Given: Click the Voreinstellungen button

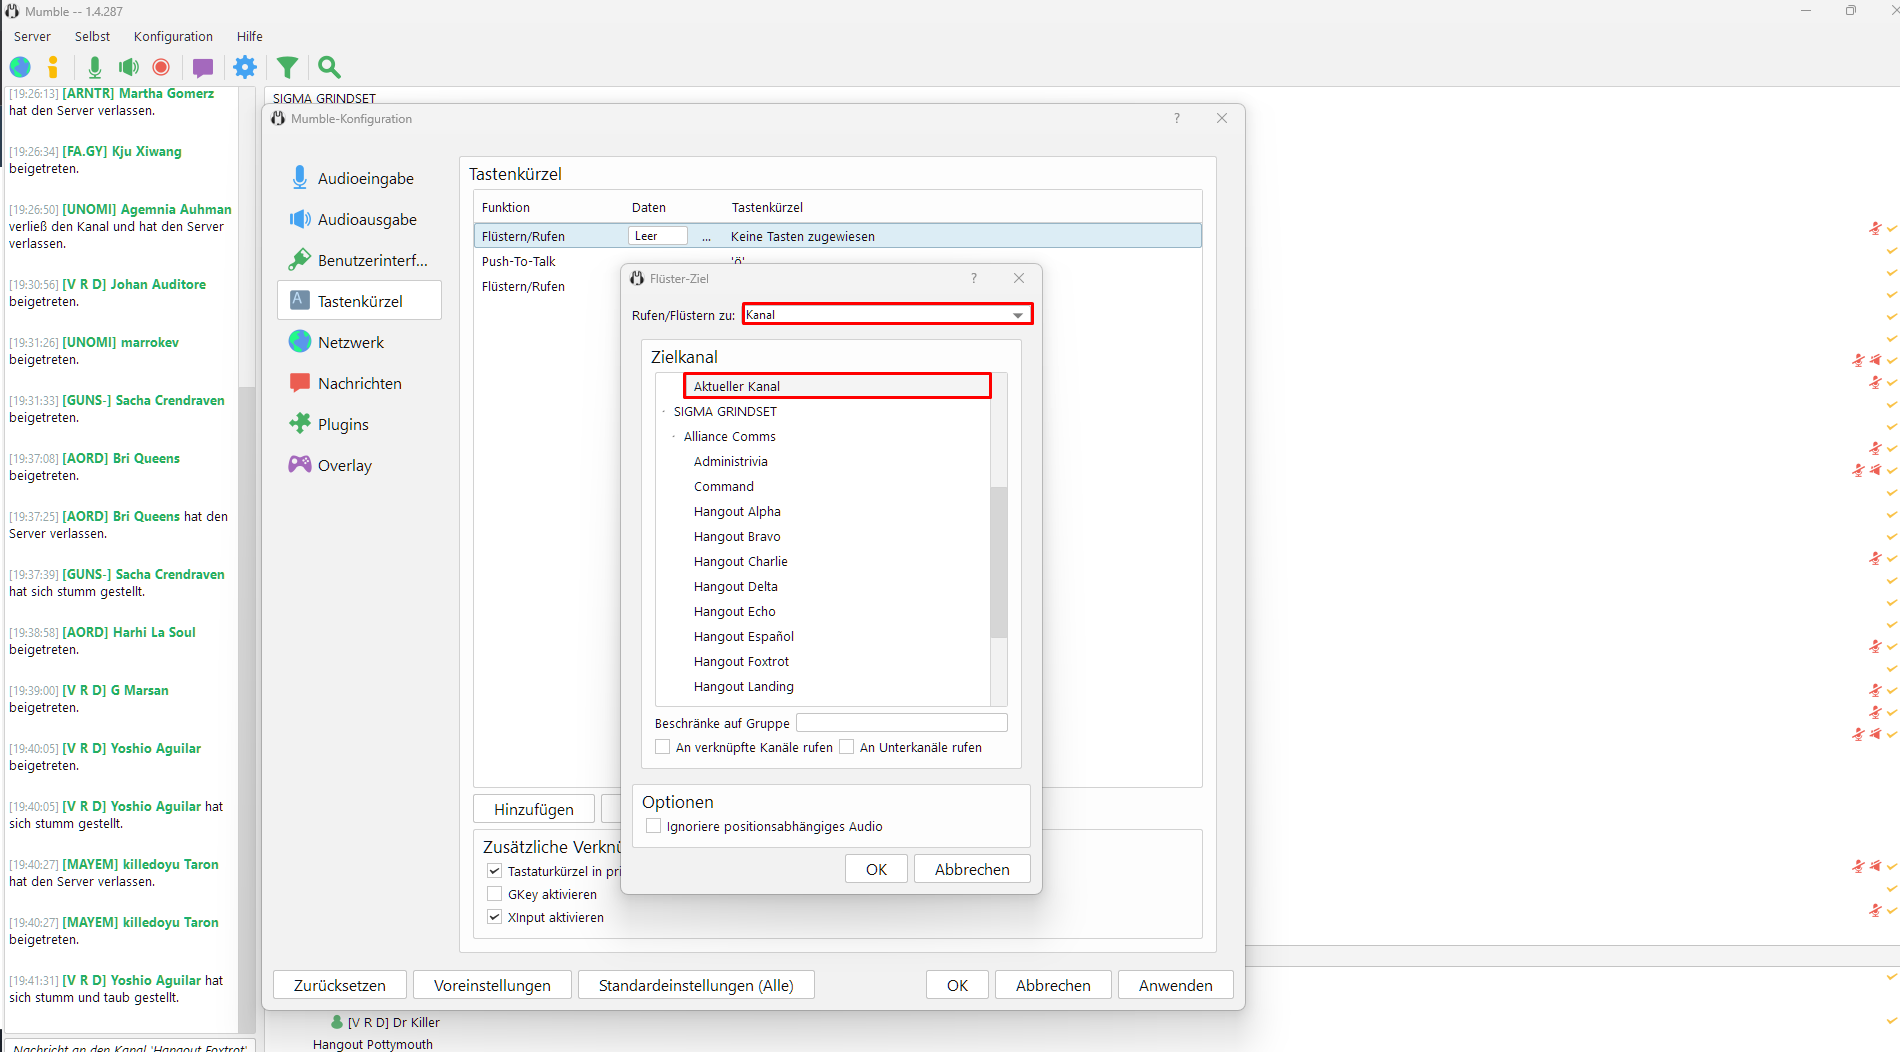Looking at the screenshot, I should pos(492,985).
